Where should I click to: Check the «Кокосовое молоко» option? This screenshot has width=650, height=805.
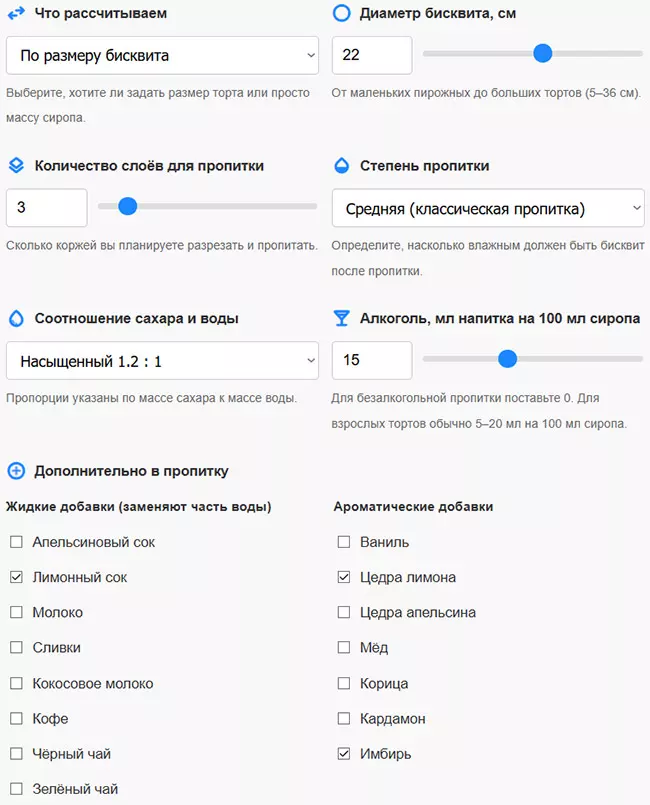coord(15,683)
